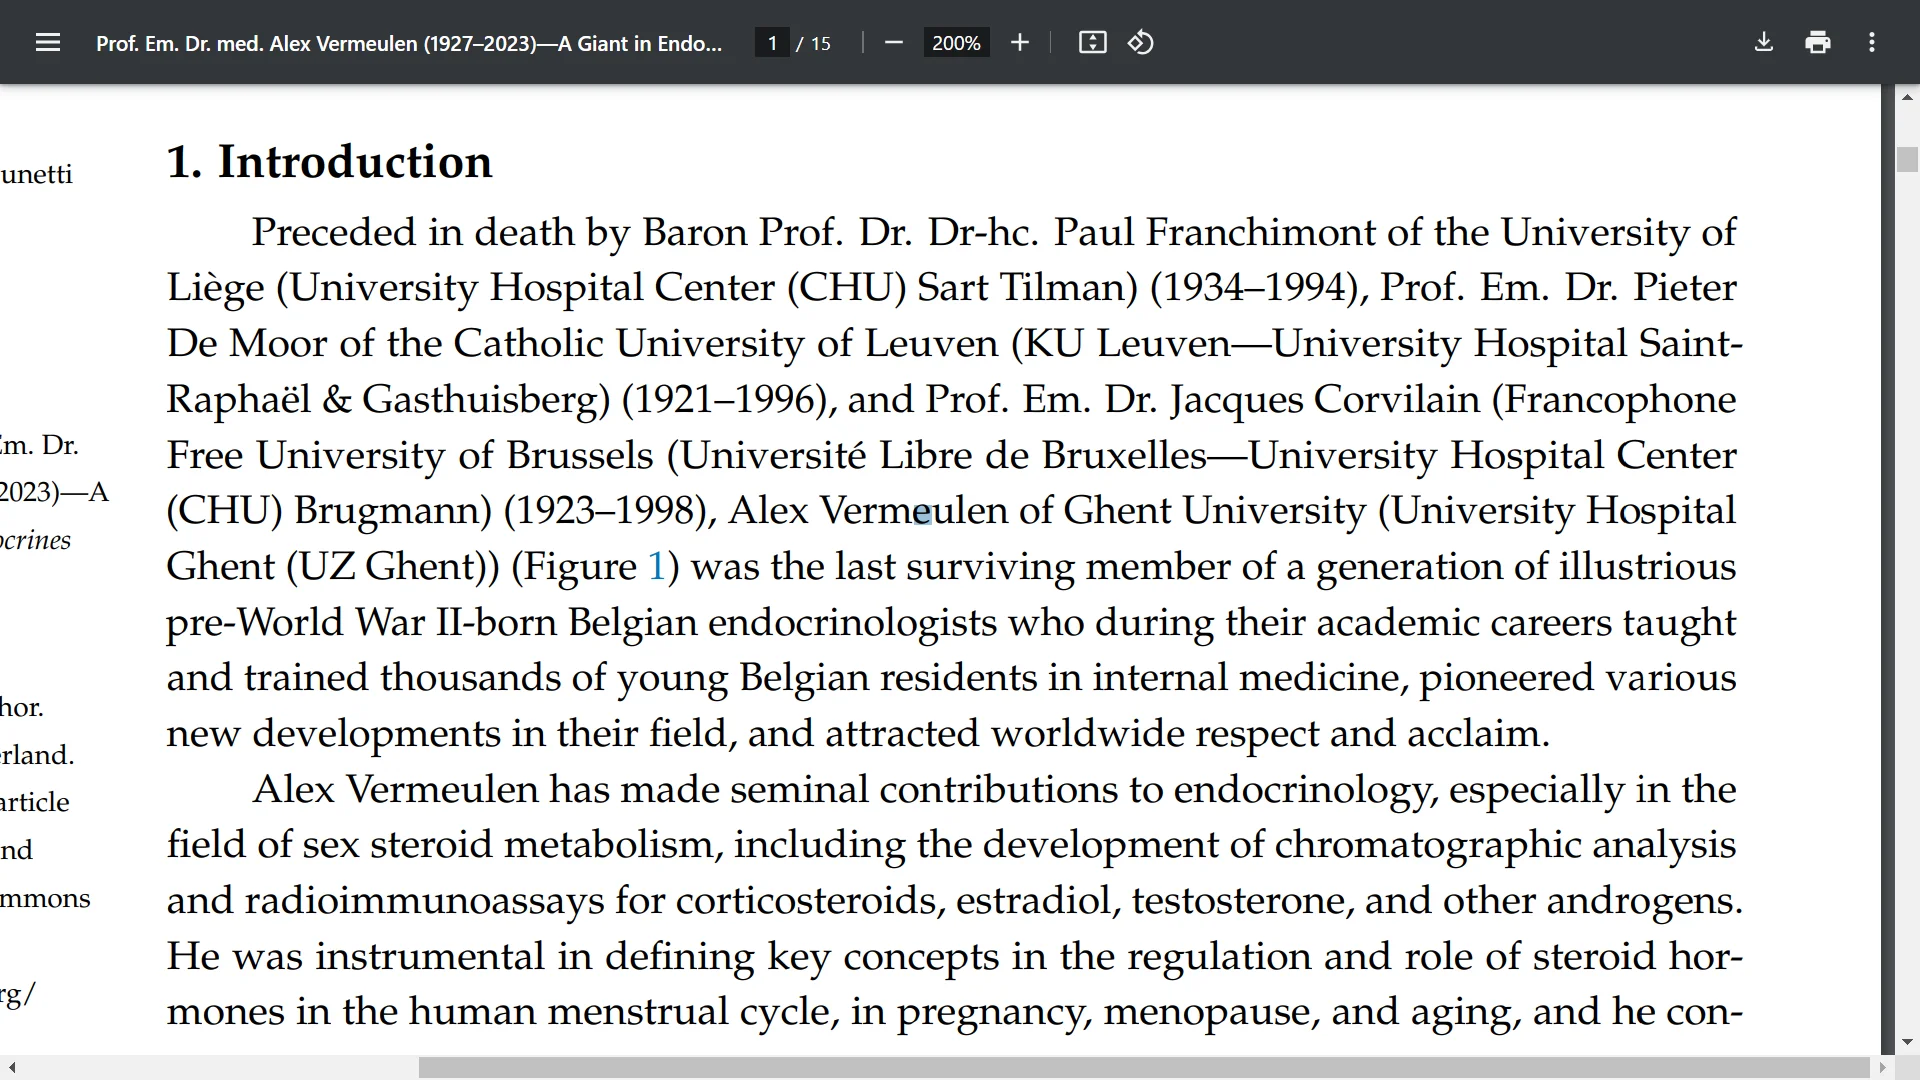Click the scroll down arrow
The image size is (1920, 1080).
1907,1042
